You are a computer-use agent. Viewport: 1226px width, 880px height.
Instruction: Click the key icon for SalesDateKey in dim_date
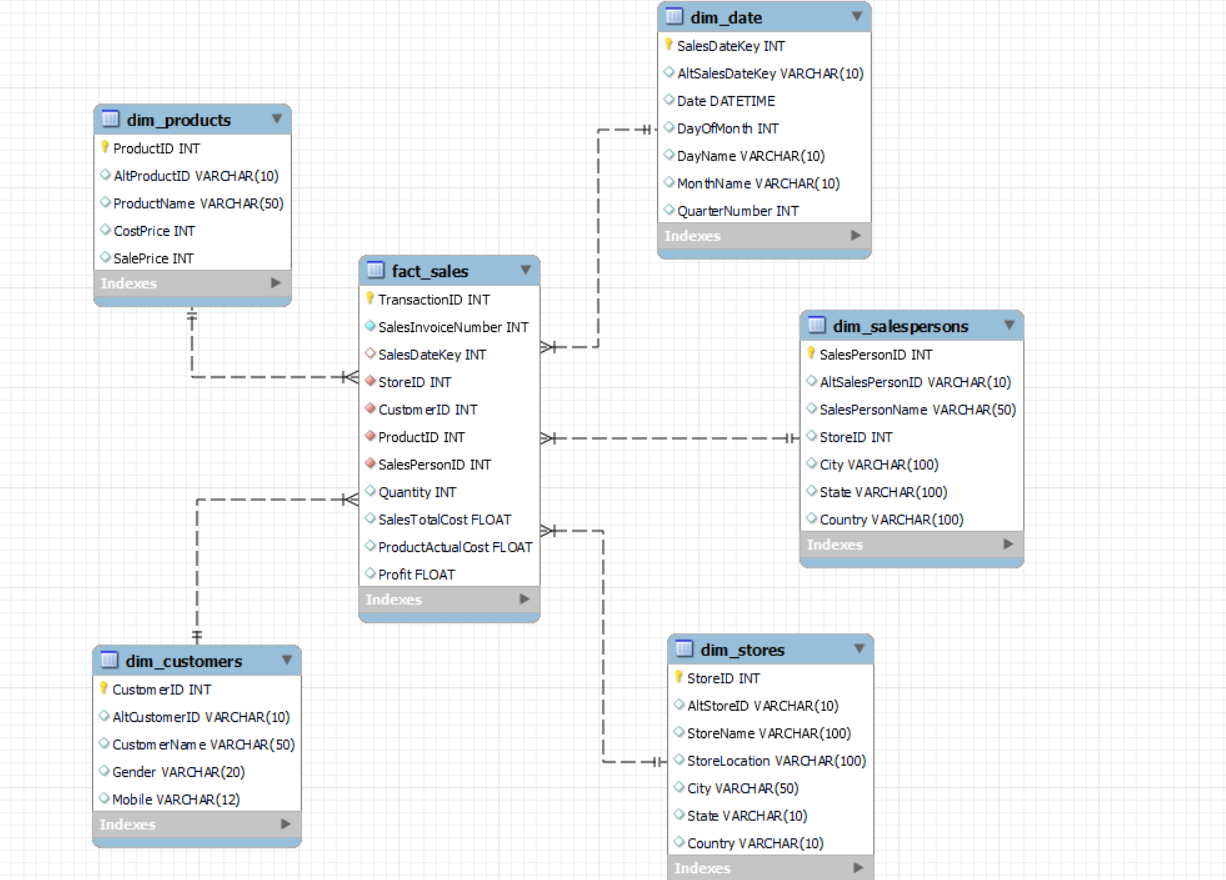click(x=669, y=46)
